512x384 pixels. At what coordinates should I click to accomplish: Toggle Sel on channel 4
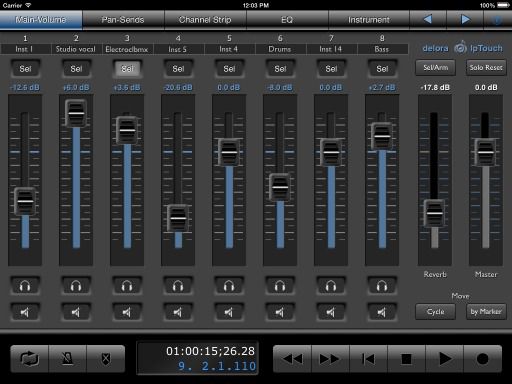coord(178,69)
